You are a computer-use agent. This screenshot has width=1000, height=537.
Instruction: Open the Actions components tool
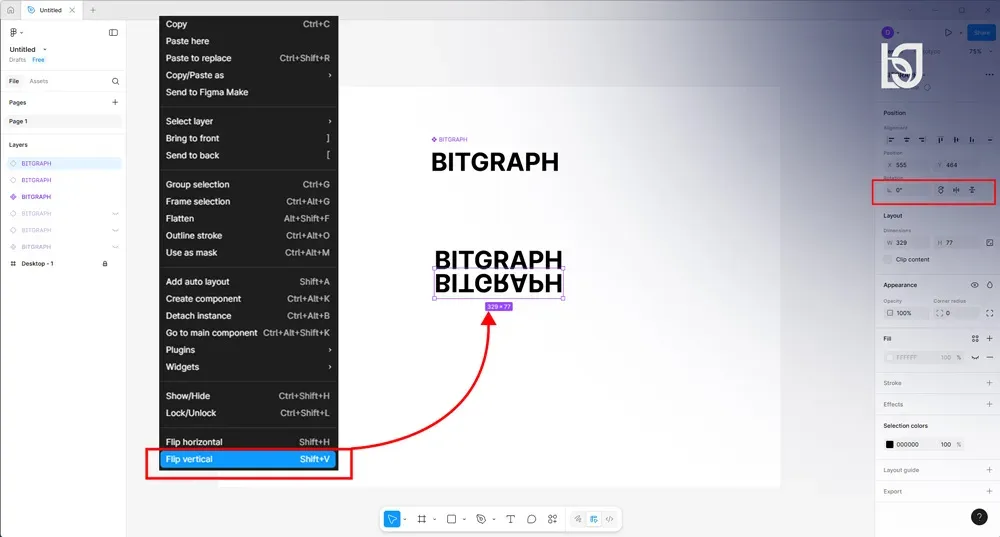coord(552,519)
